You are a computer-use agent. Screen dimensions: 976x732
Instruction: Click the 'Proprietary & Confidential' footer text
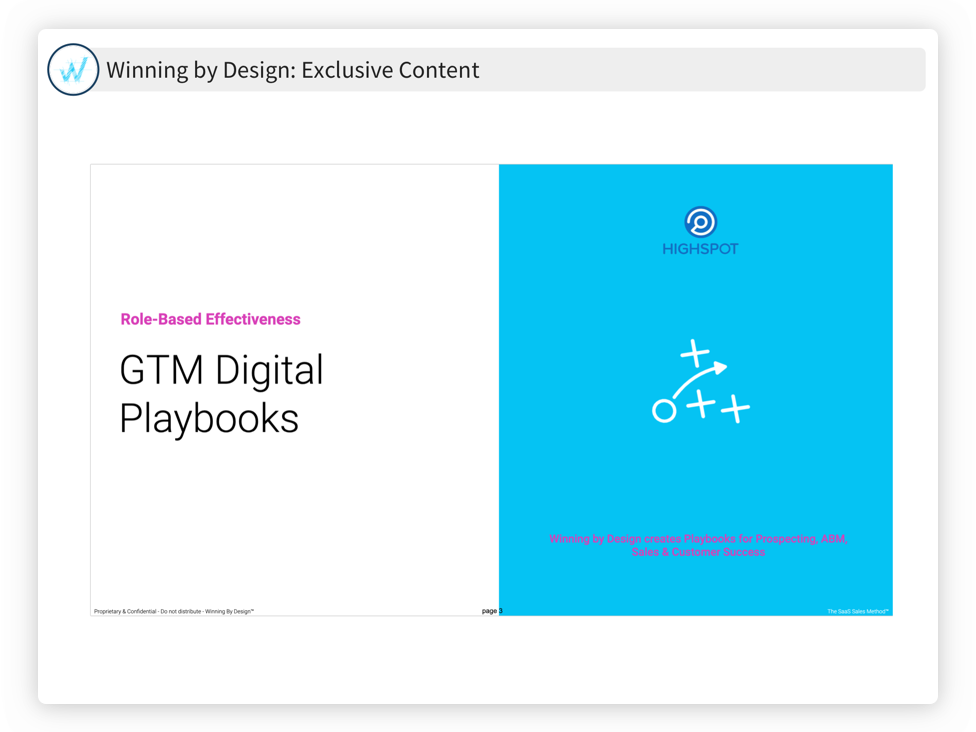[174, 611]
